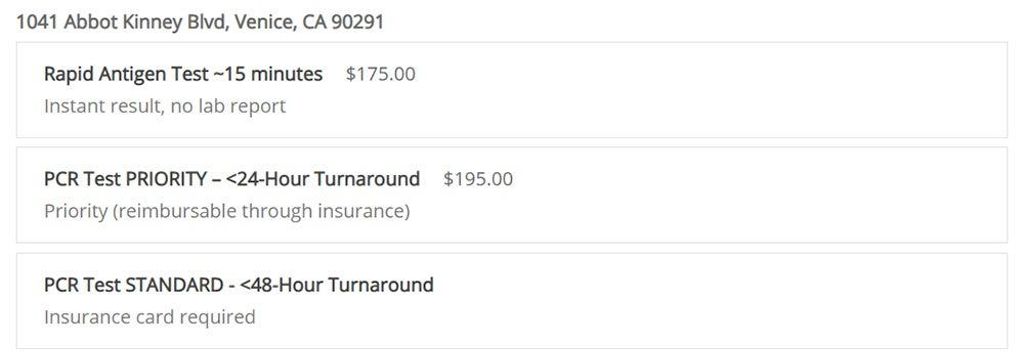This screenshot has height=361, width=1024.
Task: Click the $175.00 price label
Action: click(x=381, y=74)
